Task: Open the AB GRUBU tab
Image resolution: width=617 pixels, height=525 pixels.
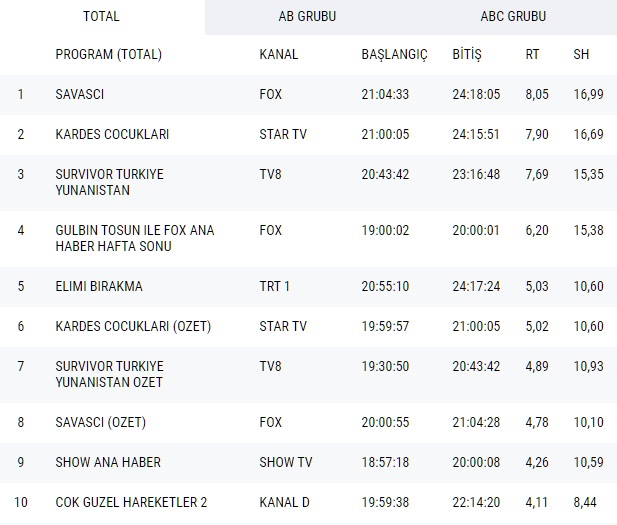Action: click(307, 16)
